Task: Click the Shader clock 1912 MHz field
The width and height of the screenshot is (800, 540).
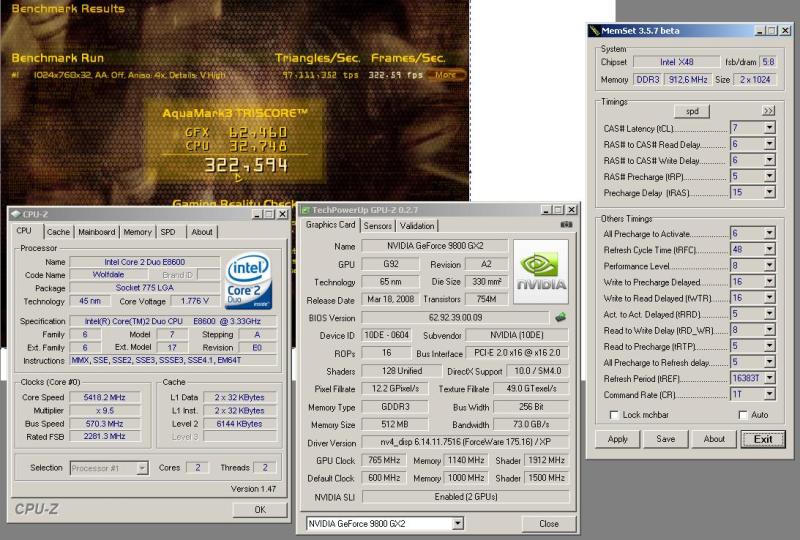Action: 546,460
